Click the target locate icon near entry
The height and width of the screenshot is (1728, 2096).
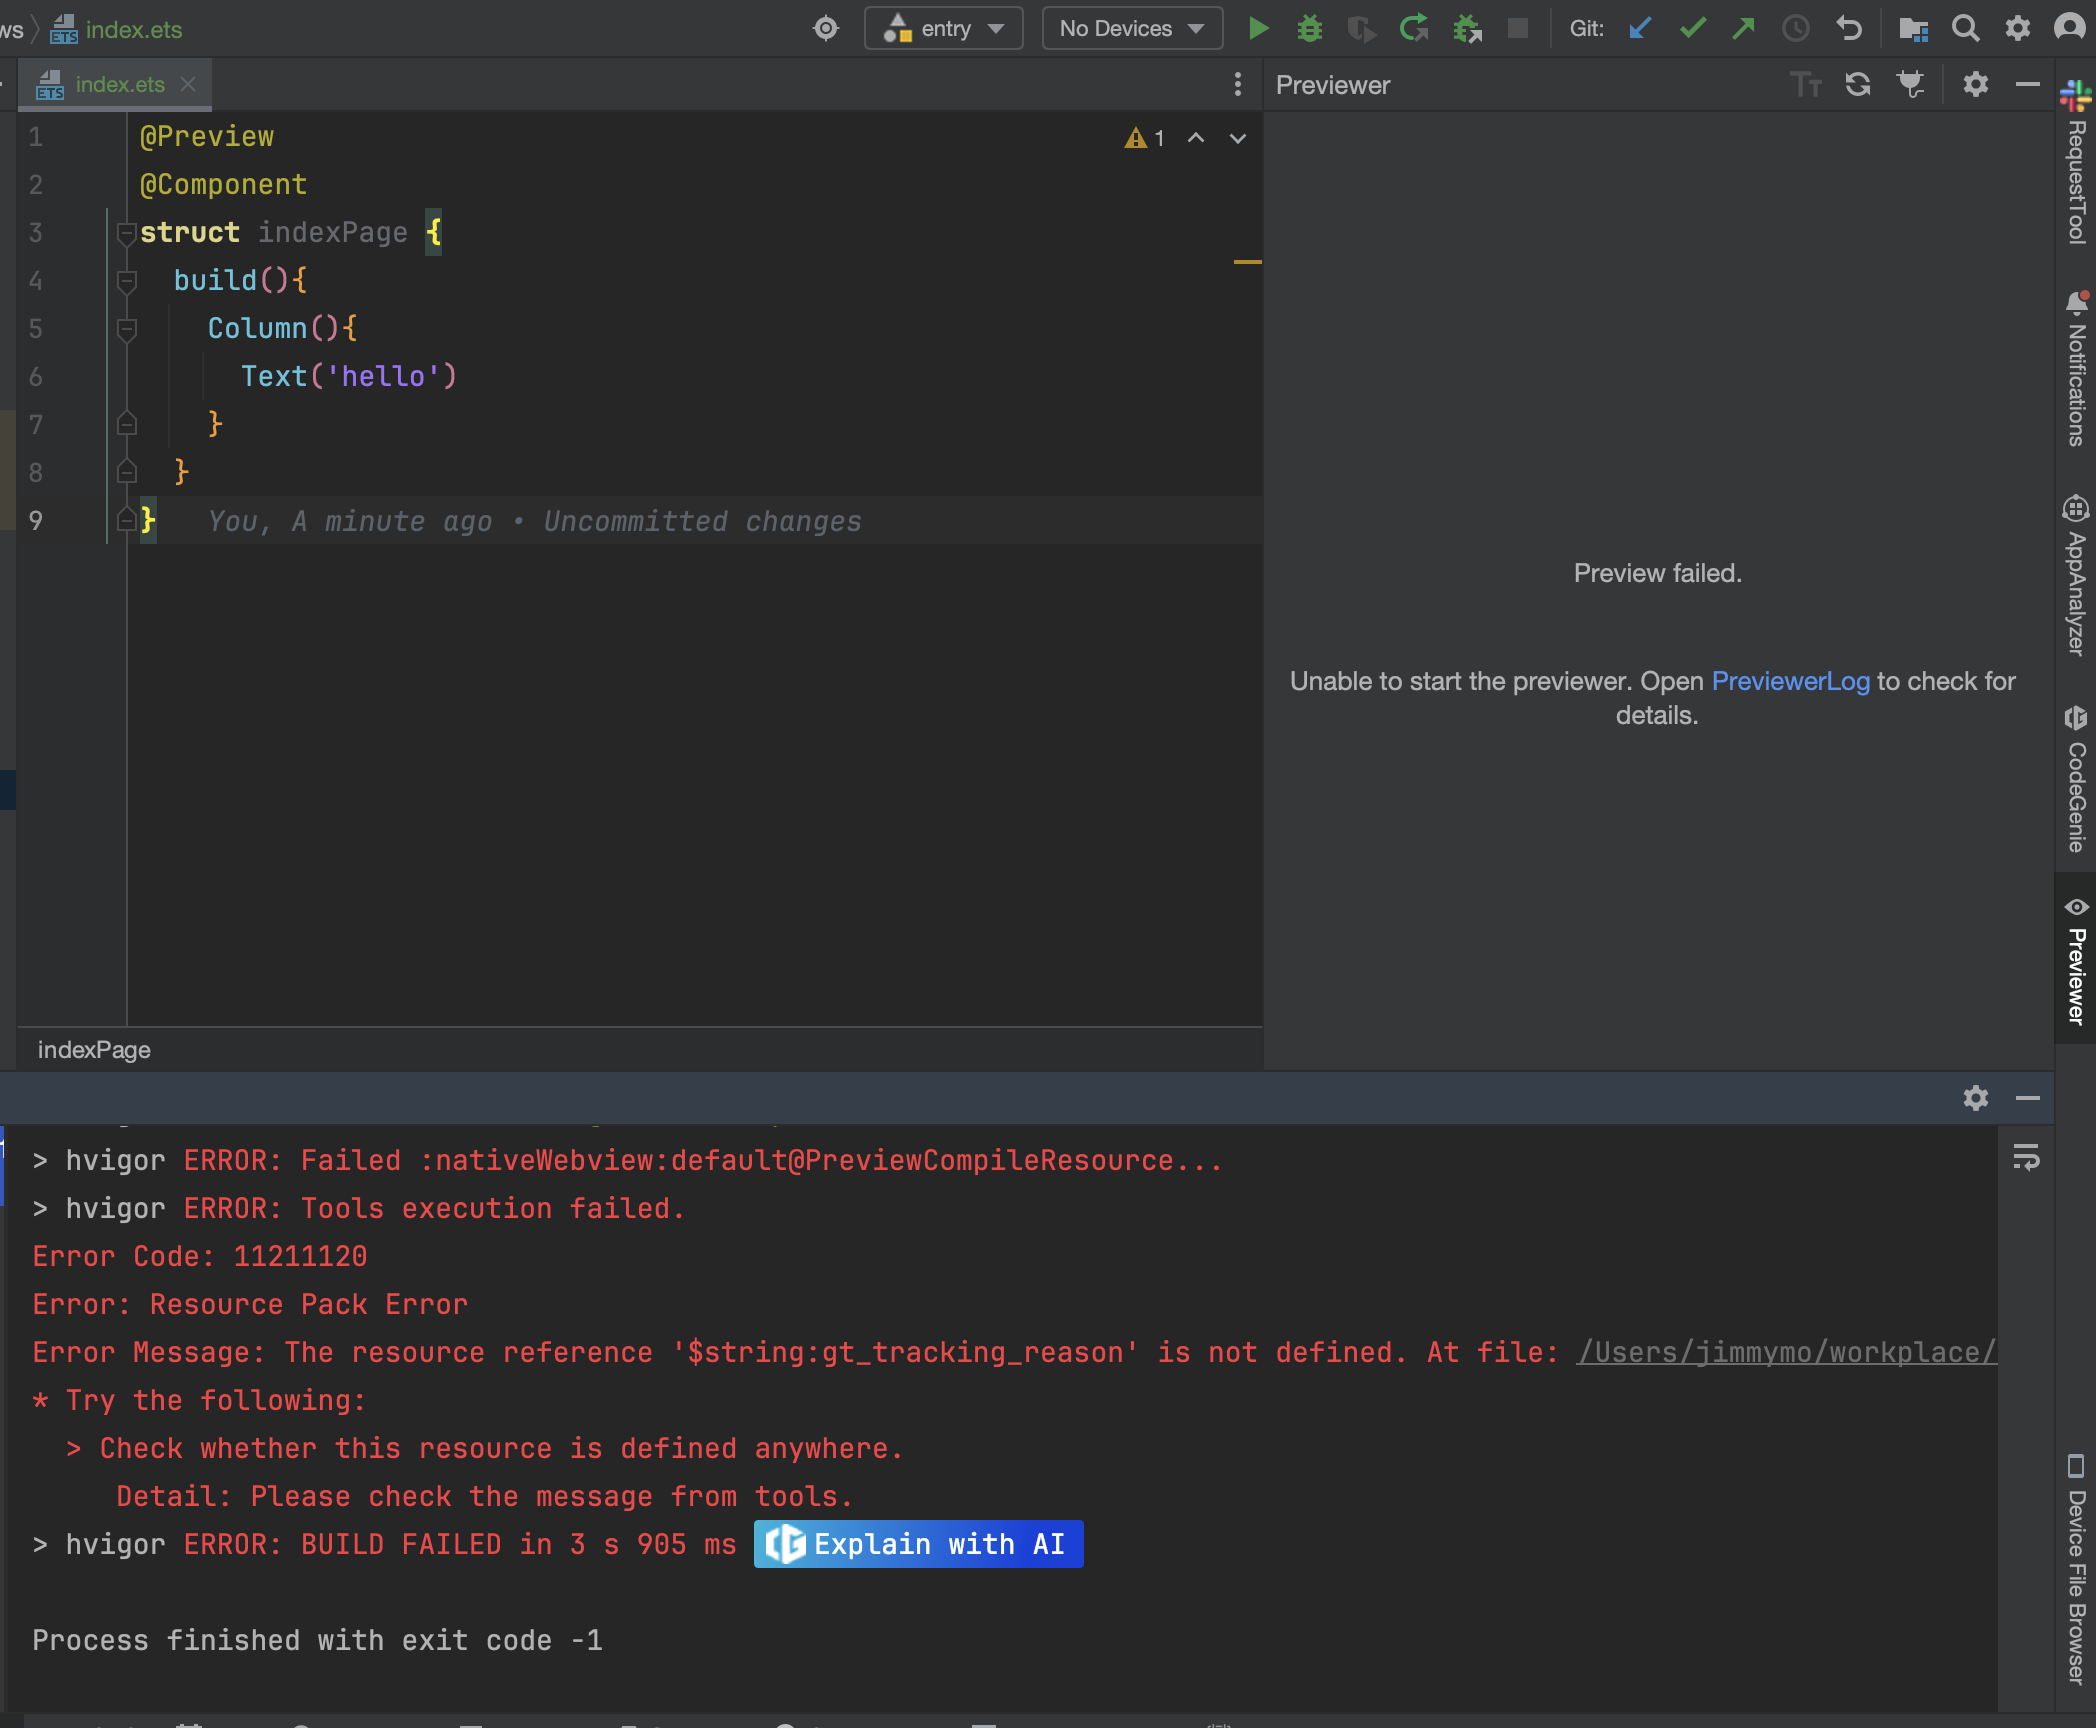click(826, 28)
